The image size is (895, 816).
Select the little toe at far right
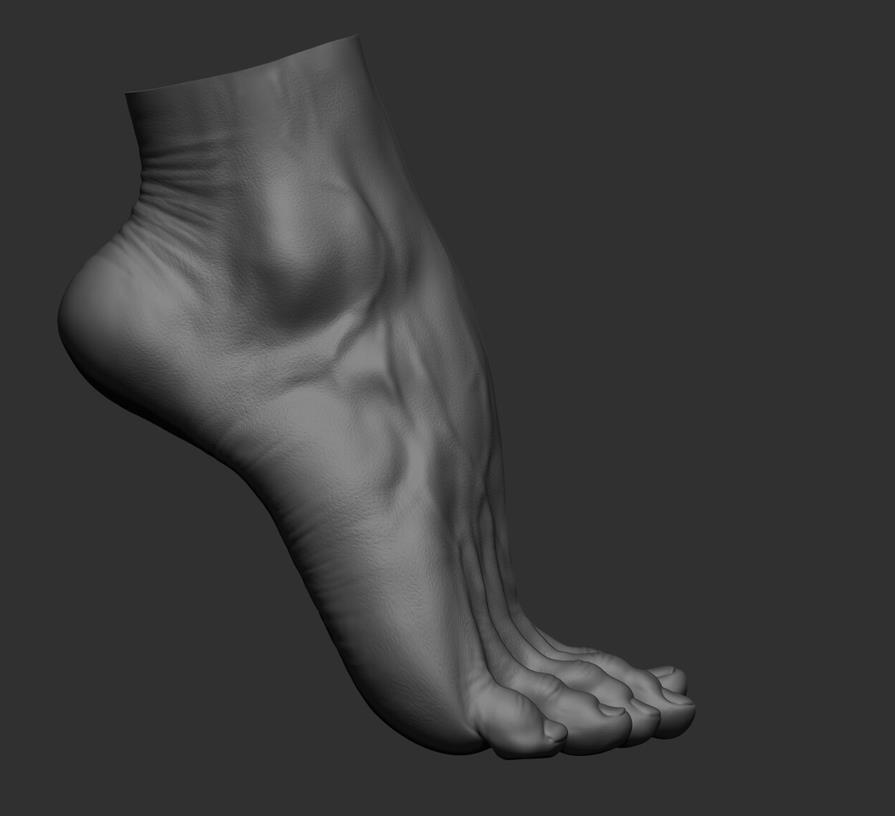670,677
